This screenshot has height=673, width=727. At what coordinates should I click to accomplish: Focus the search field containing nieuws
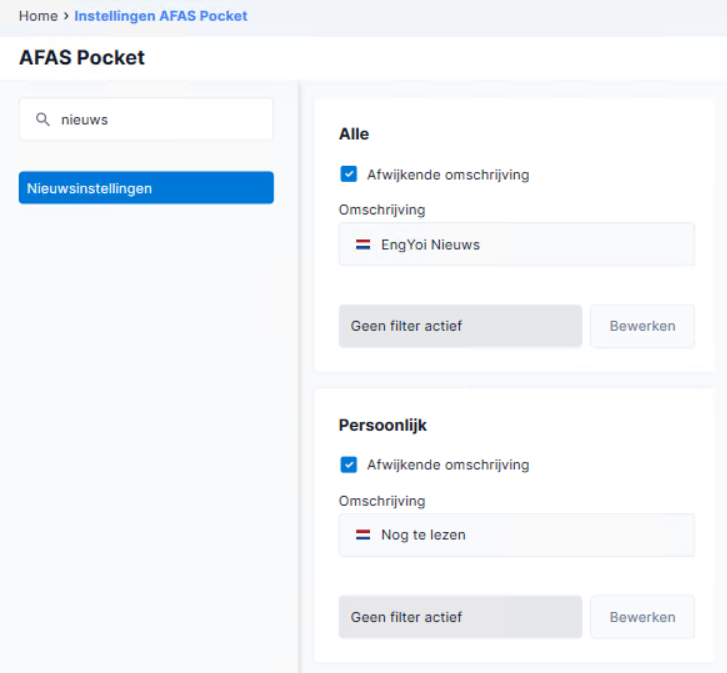146,119
